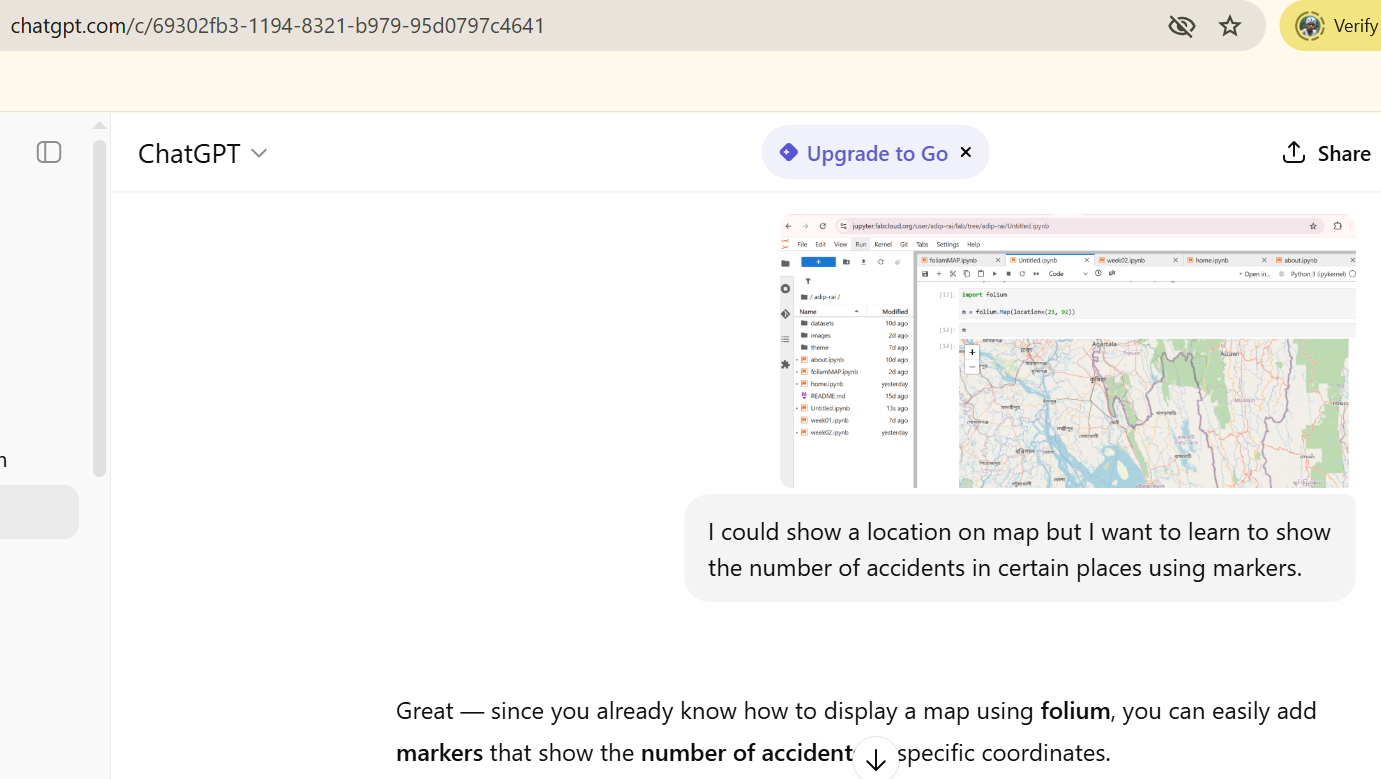Click the sidebar scroll-up arrow
This screenshot has height=779, width=1381.
click(x=99, y=126)
